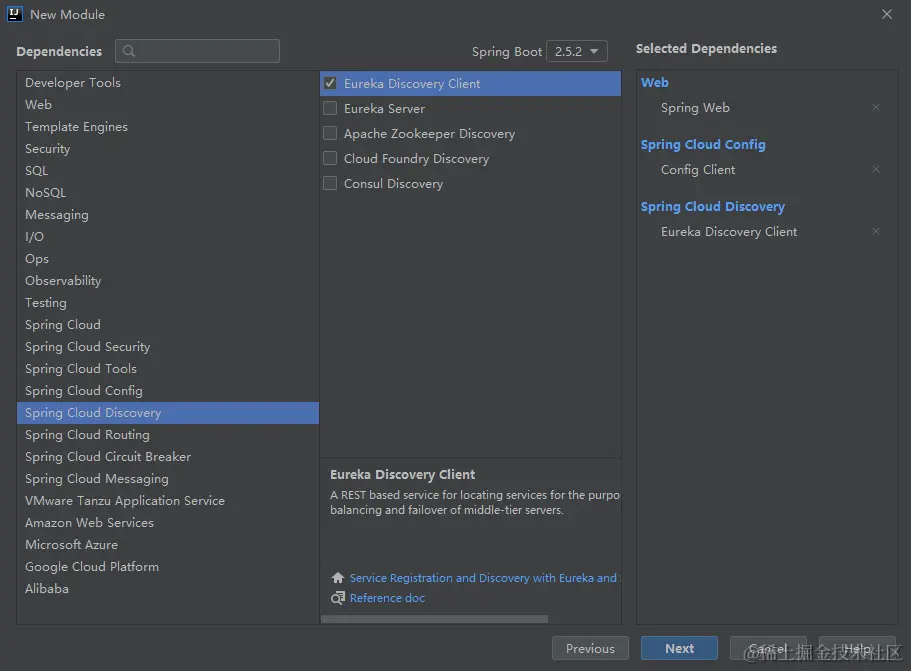Tick the Cloud Foundry Discovery checkbox
Screen dimensions: 911x671
[x=330, y=158]
